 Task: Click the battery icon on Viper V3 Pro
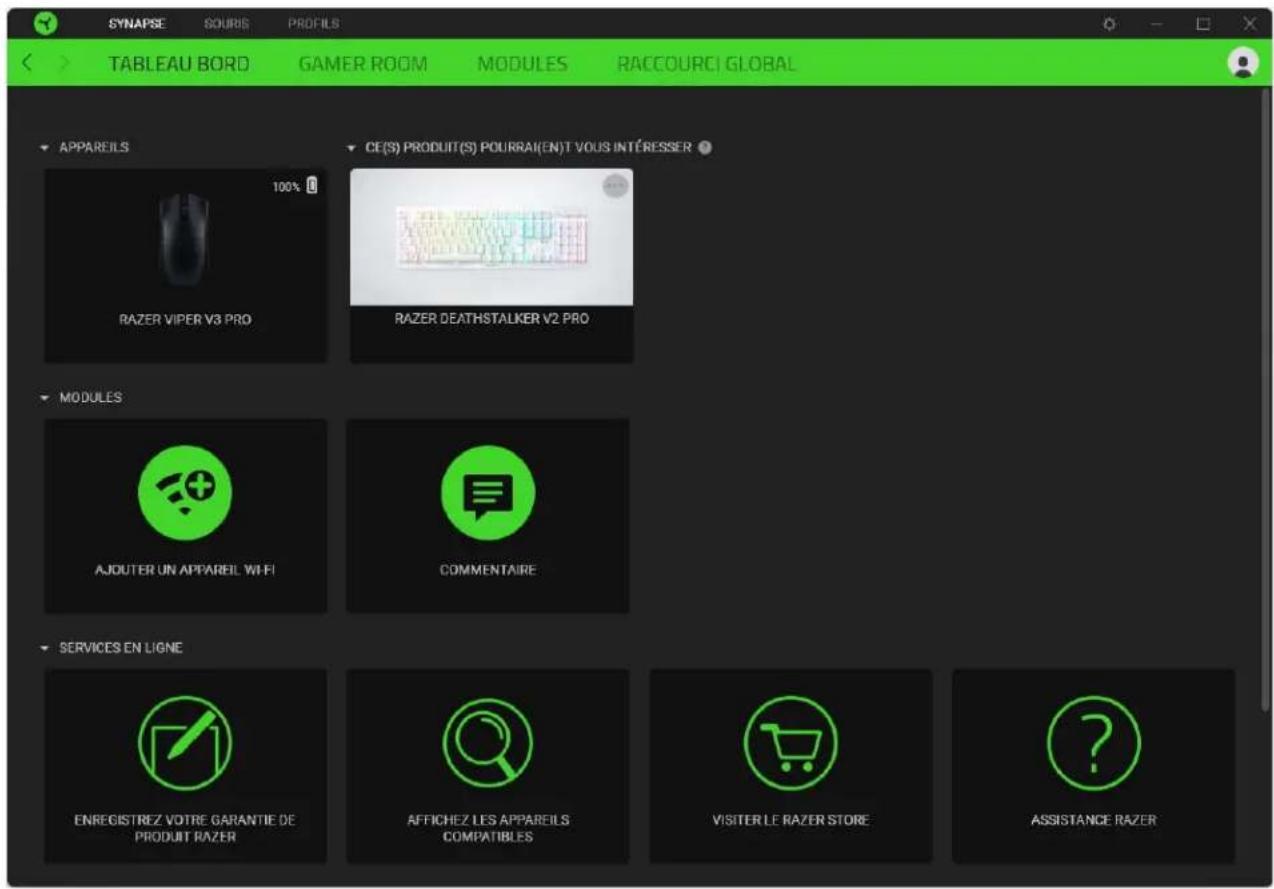point(313,185)
